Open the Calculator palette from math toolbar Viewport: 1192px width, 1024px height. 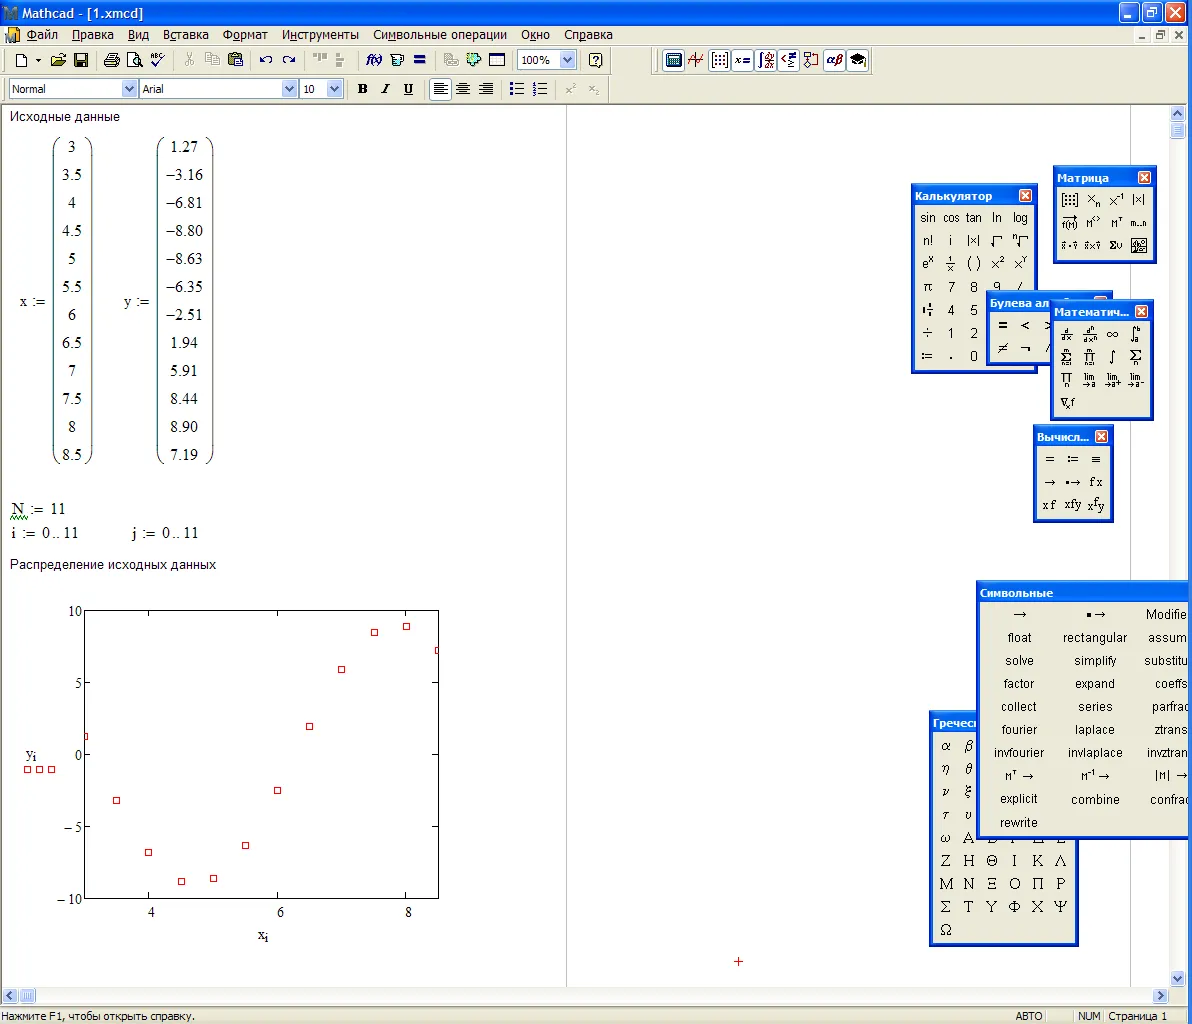click(x=674, y=60)
